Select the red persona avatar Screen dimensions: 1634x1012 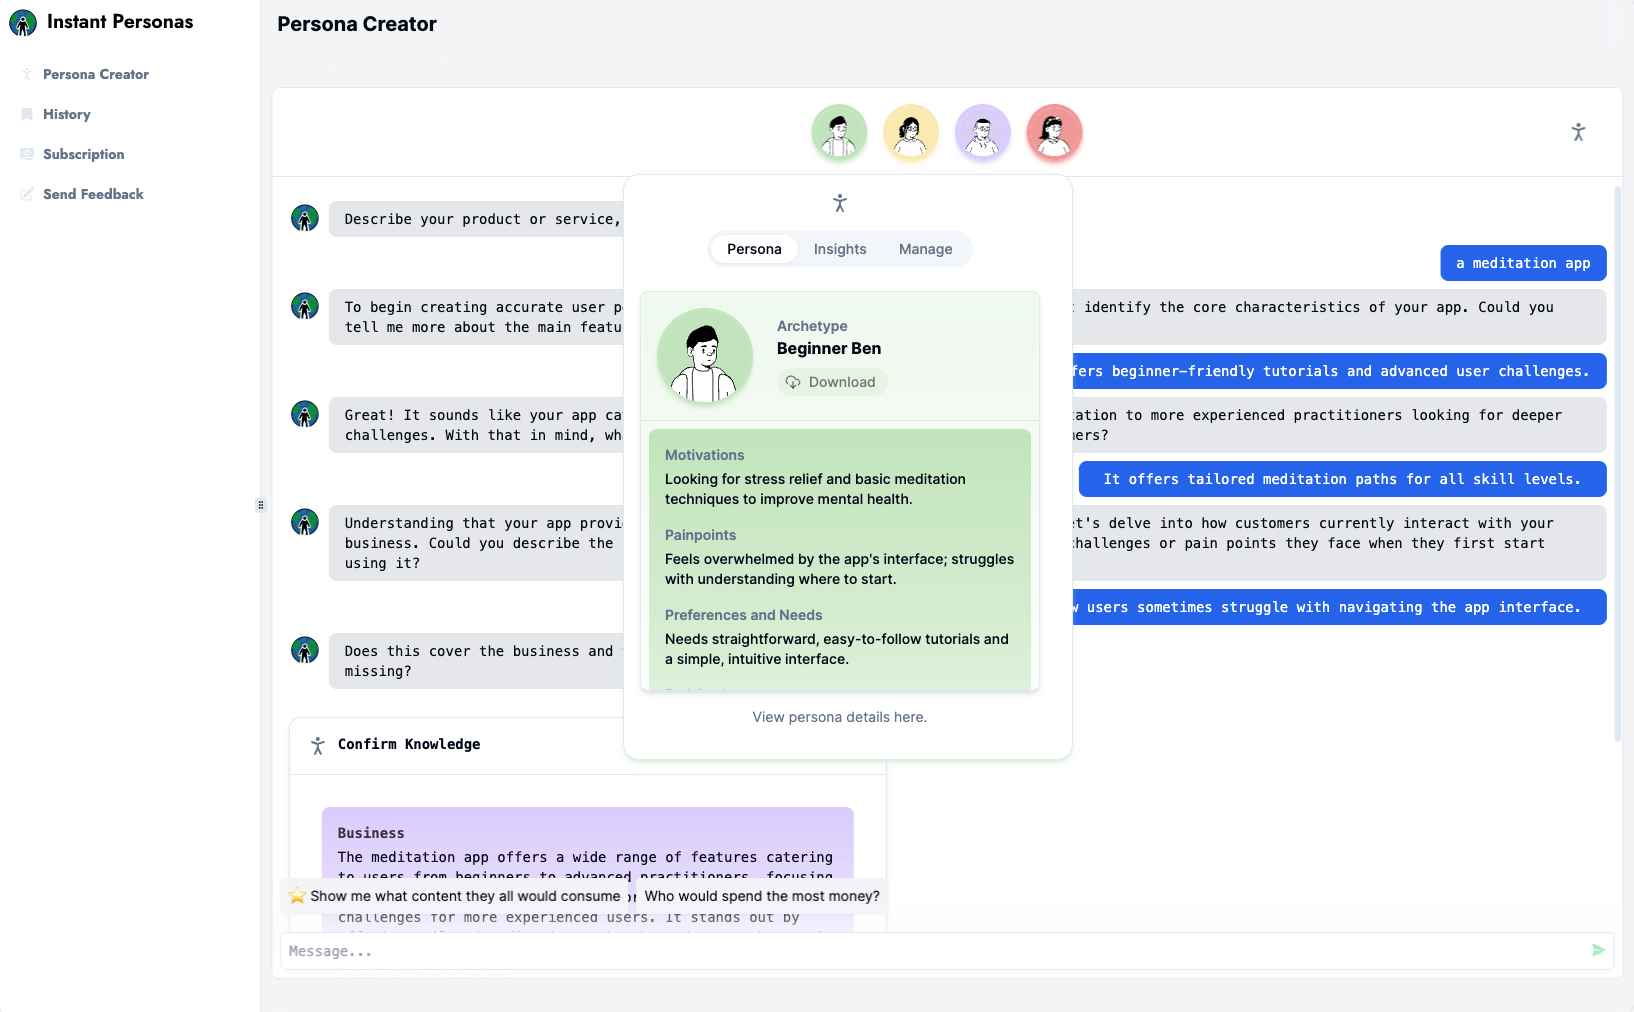pyautogui.click(x=1054, y=131)
